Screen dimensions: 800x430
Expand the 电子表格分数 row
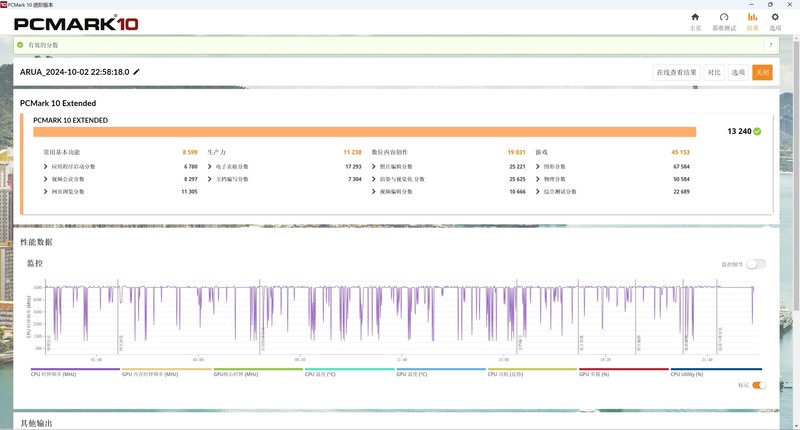coord(209,167)
